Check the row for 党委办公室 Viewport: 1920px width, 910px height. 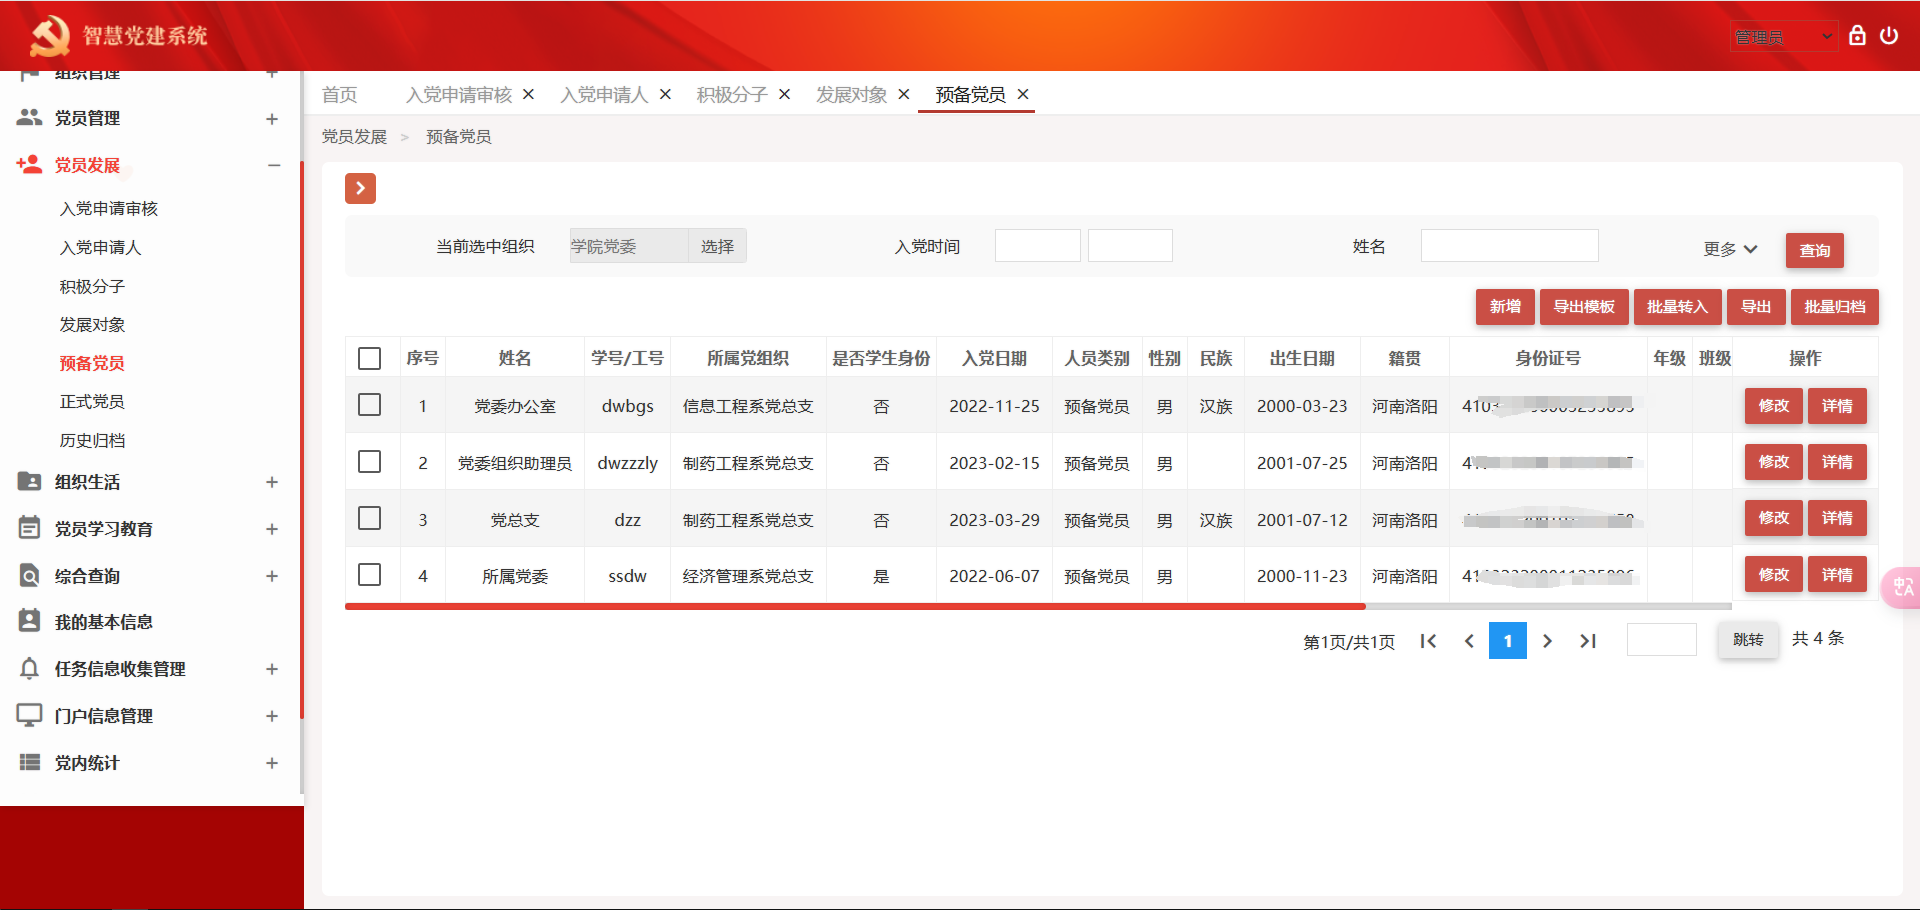pyautogui.click(x=369, y=404)
